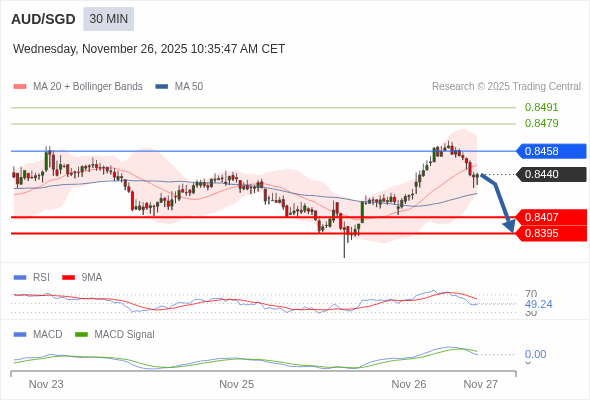This screenshot has width=590, height=400.
Task: Click the MACD legend label
Action: pos(48,335)
